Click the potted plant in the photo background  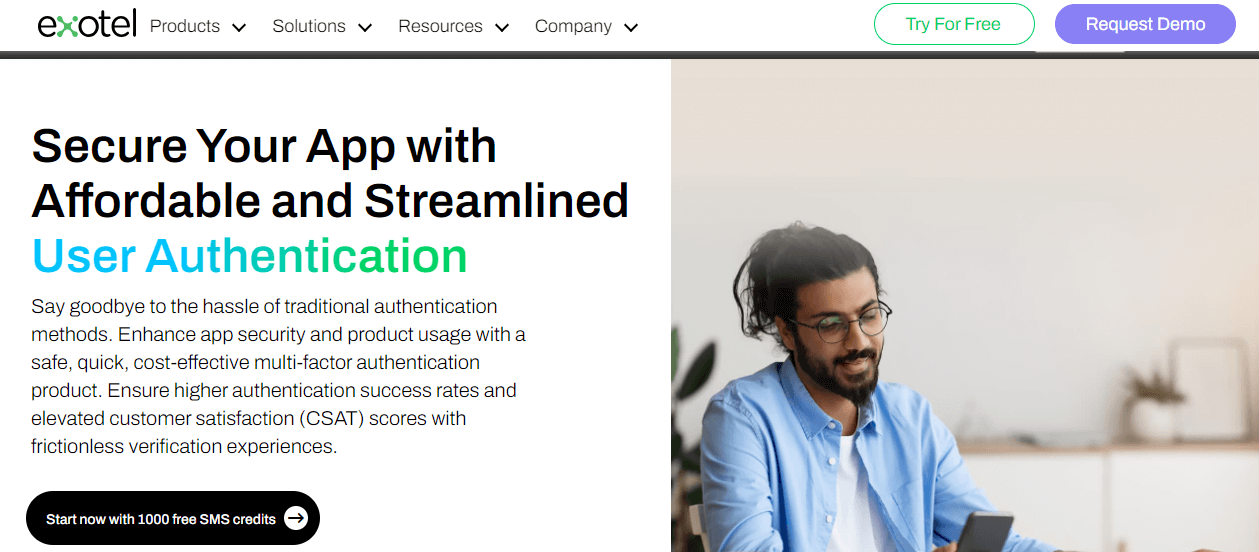(x=1152, y=400)
